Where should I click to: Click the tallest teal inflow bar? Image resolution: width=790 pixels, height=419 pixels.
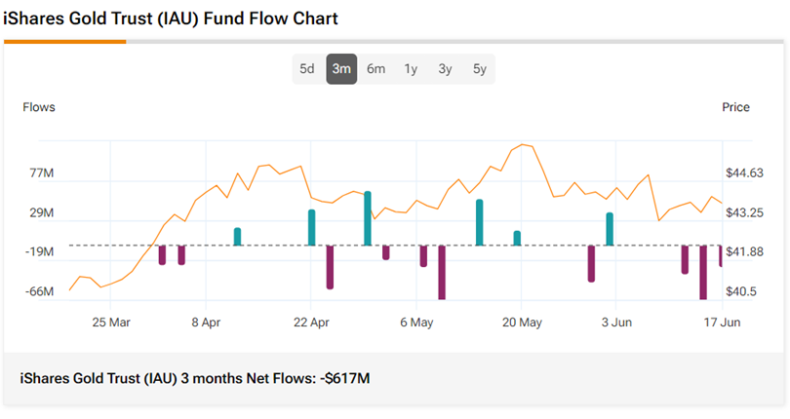(x=368, y=218)
